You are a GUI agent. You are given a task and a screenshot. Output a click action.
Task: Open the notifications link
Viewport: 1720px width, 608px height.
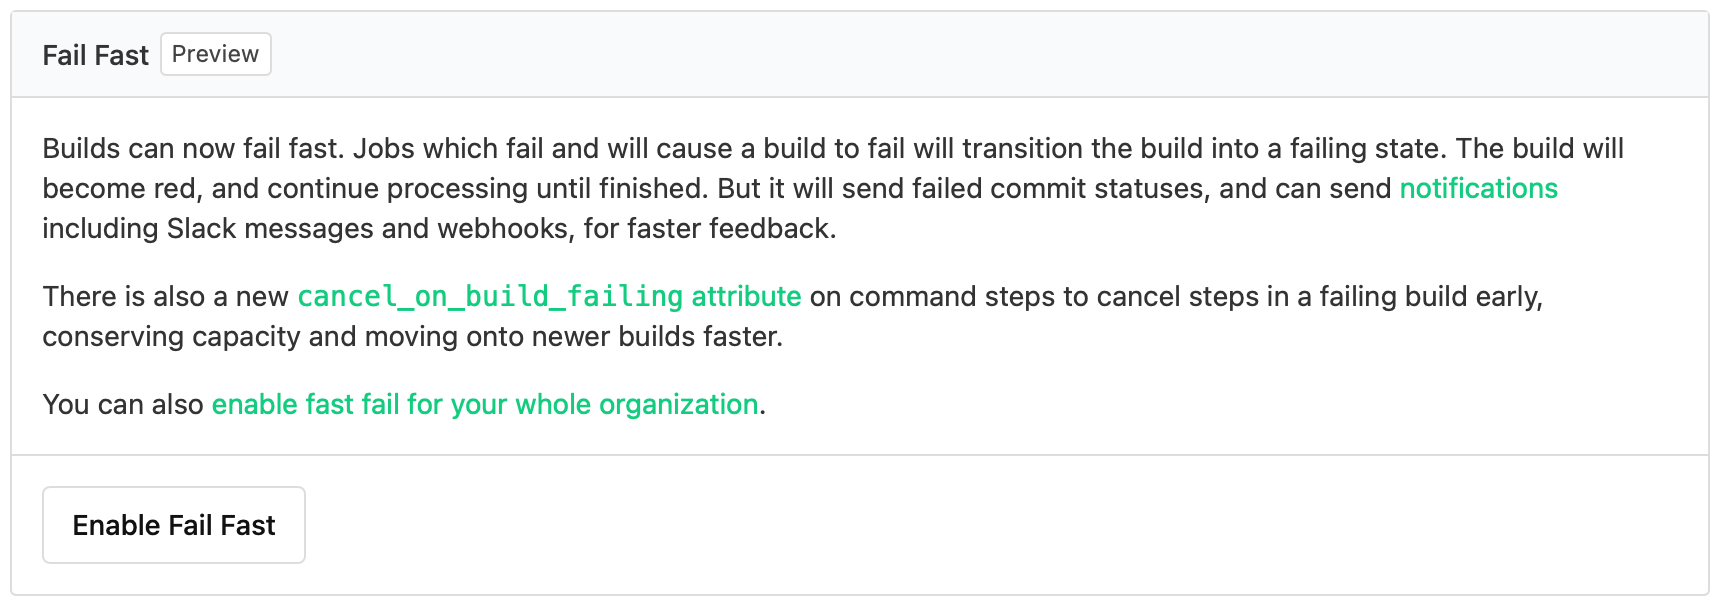(1477, 188)
